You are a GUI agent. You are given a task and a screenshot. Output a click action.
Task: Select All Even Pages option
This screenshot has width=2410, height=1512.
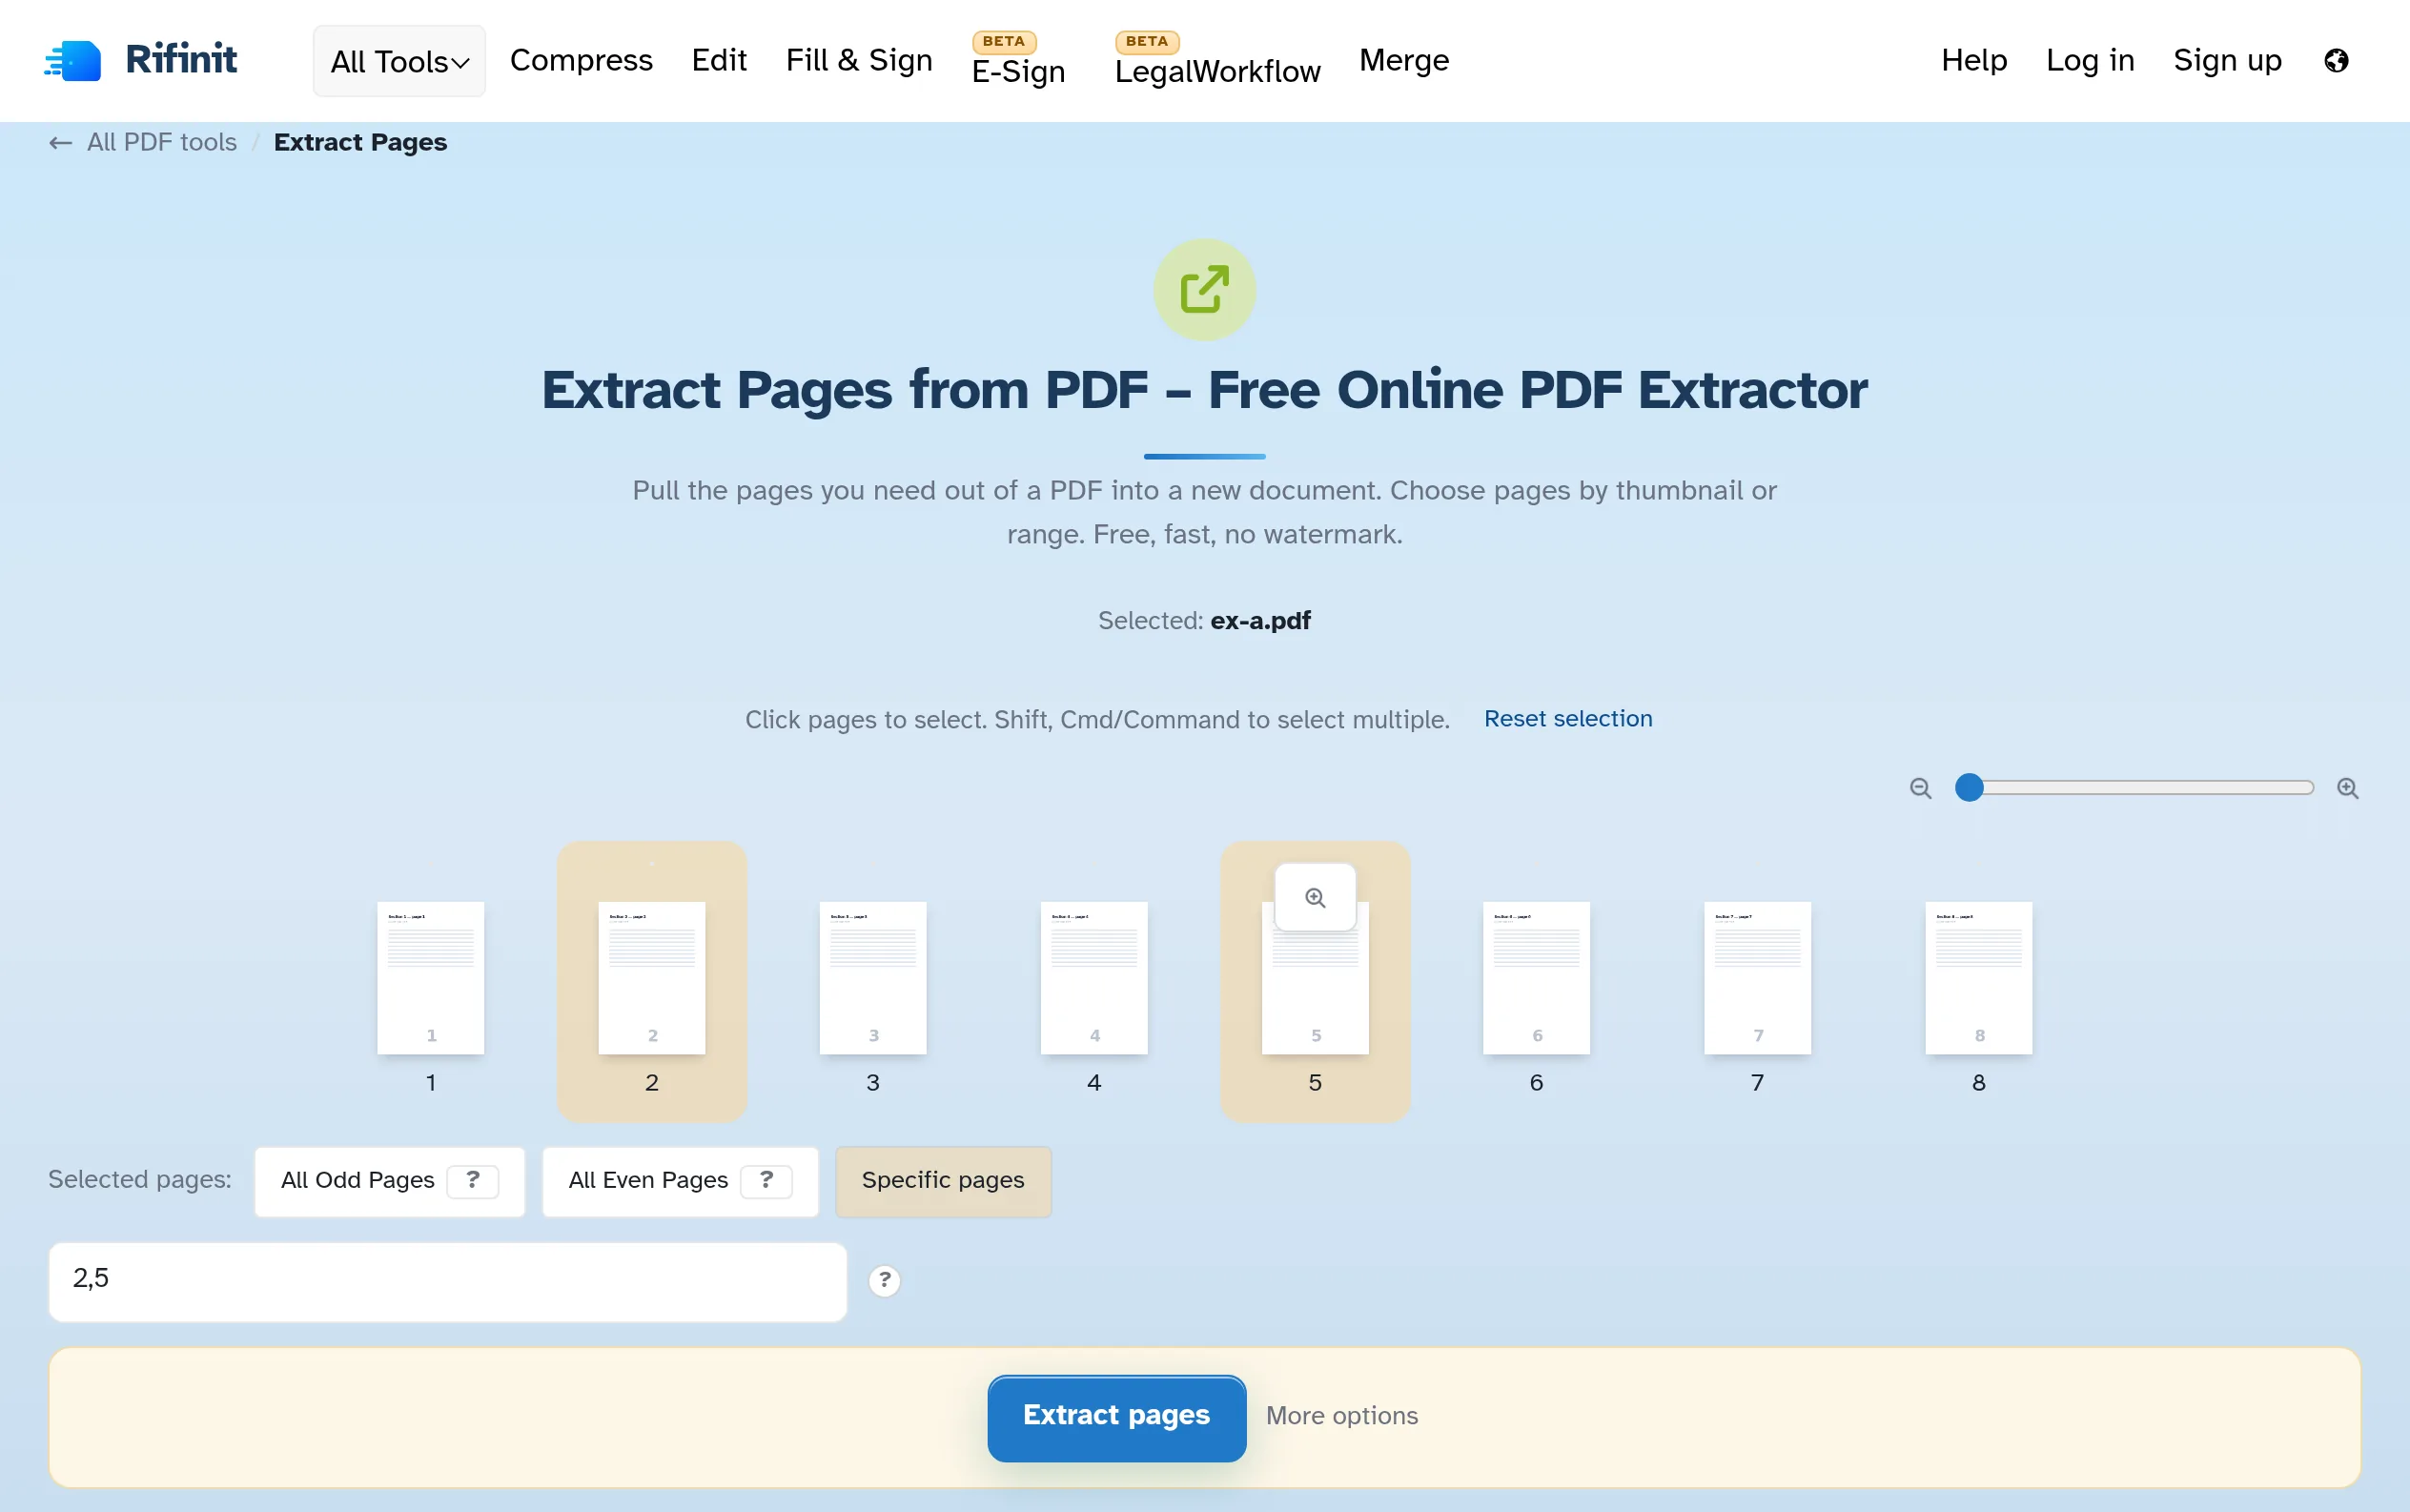(680, 1181)
